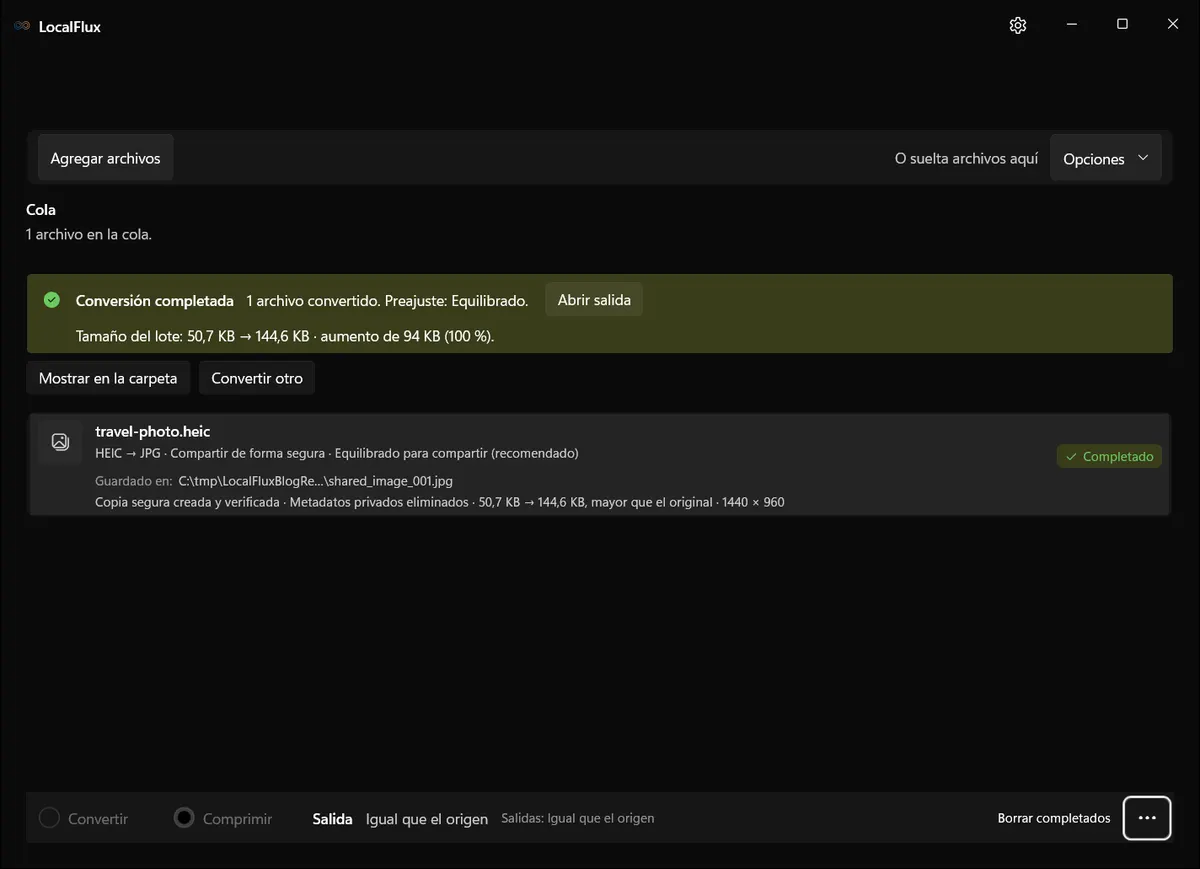Image resolution: width=1200 pixels, height=869 pixels.
Task: Click the 'Tamaño del lote' summary line
Action: (x=285, y=336)
